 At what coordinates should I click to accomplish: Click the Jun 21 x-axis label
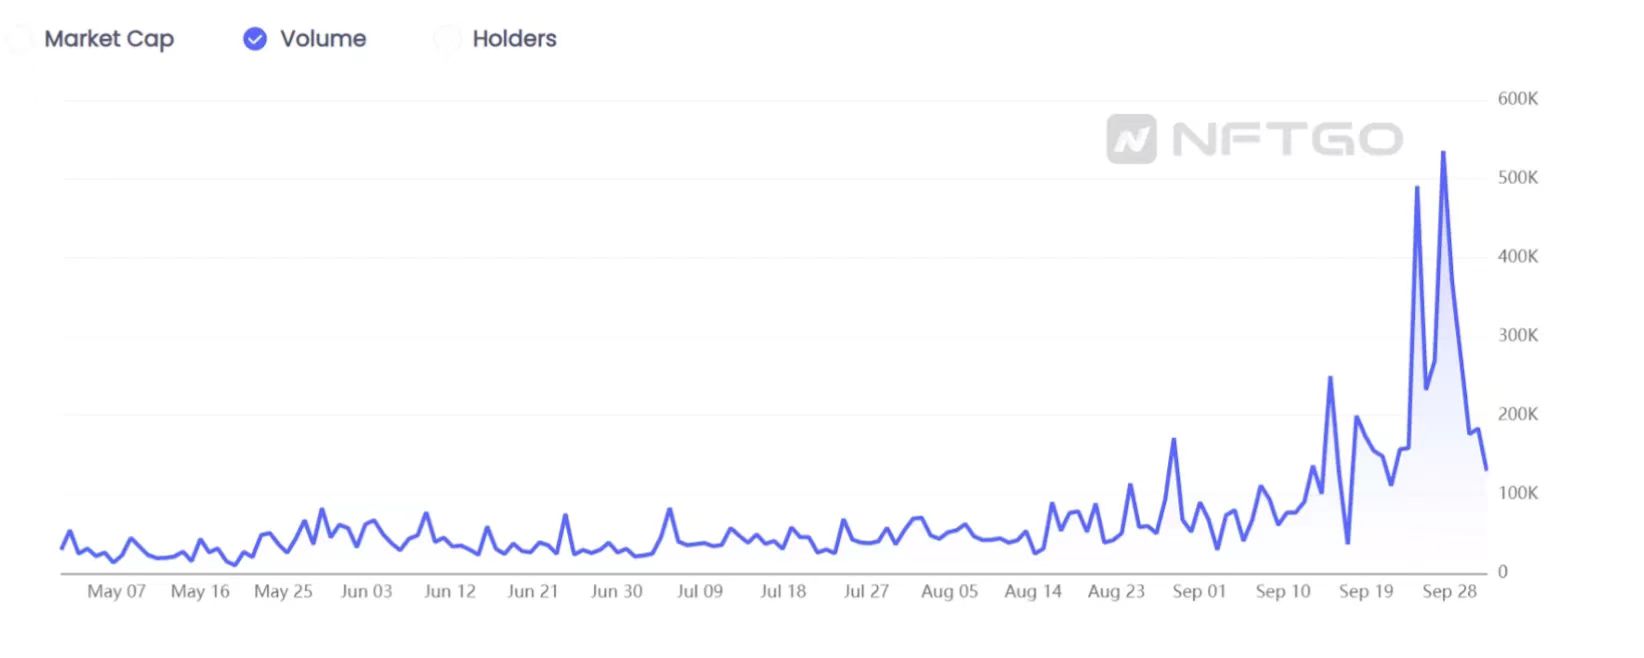click(x=533, y=591)
